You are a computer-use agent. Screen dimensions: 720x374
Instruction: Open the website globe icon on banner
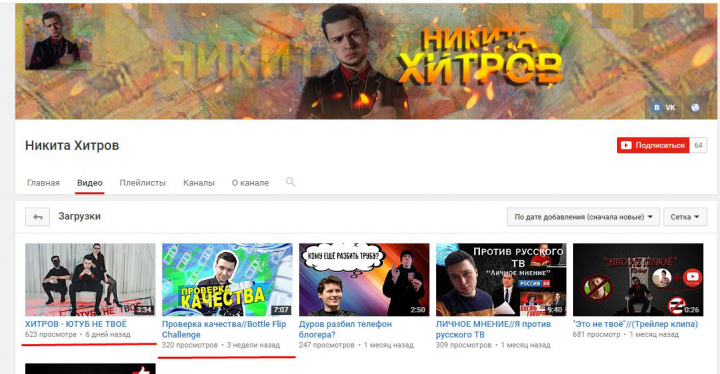point(695,108)
